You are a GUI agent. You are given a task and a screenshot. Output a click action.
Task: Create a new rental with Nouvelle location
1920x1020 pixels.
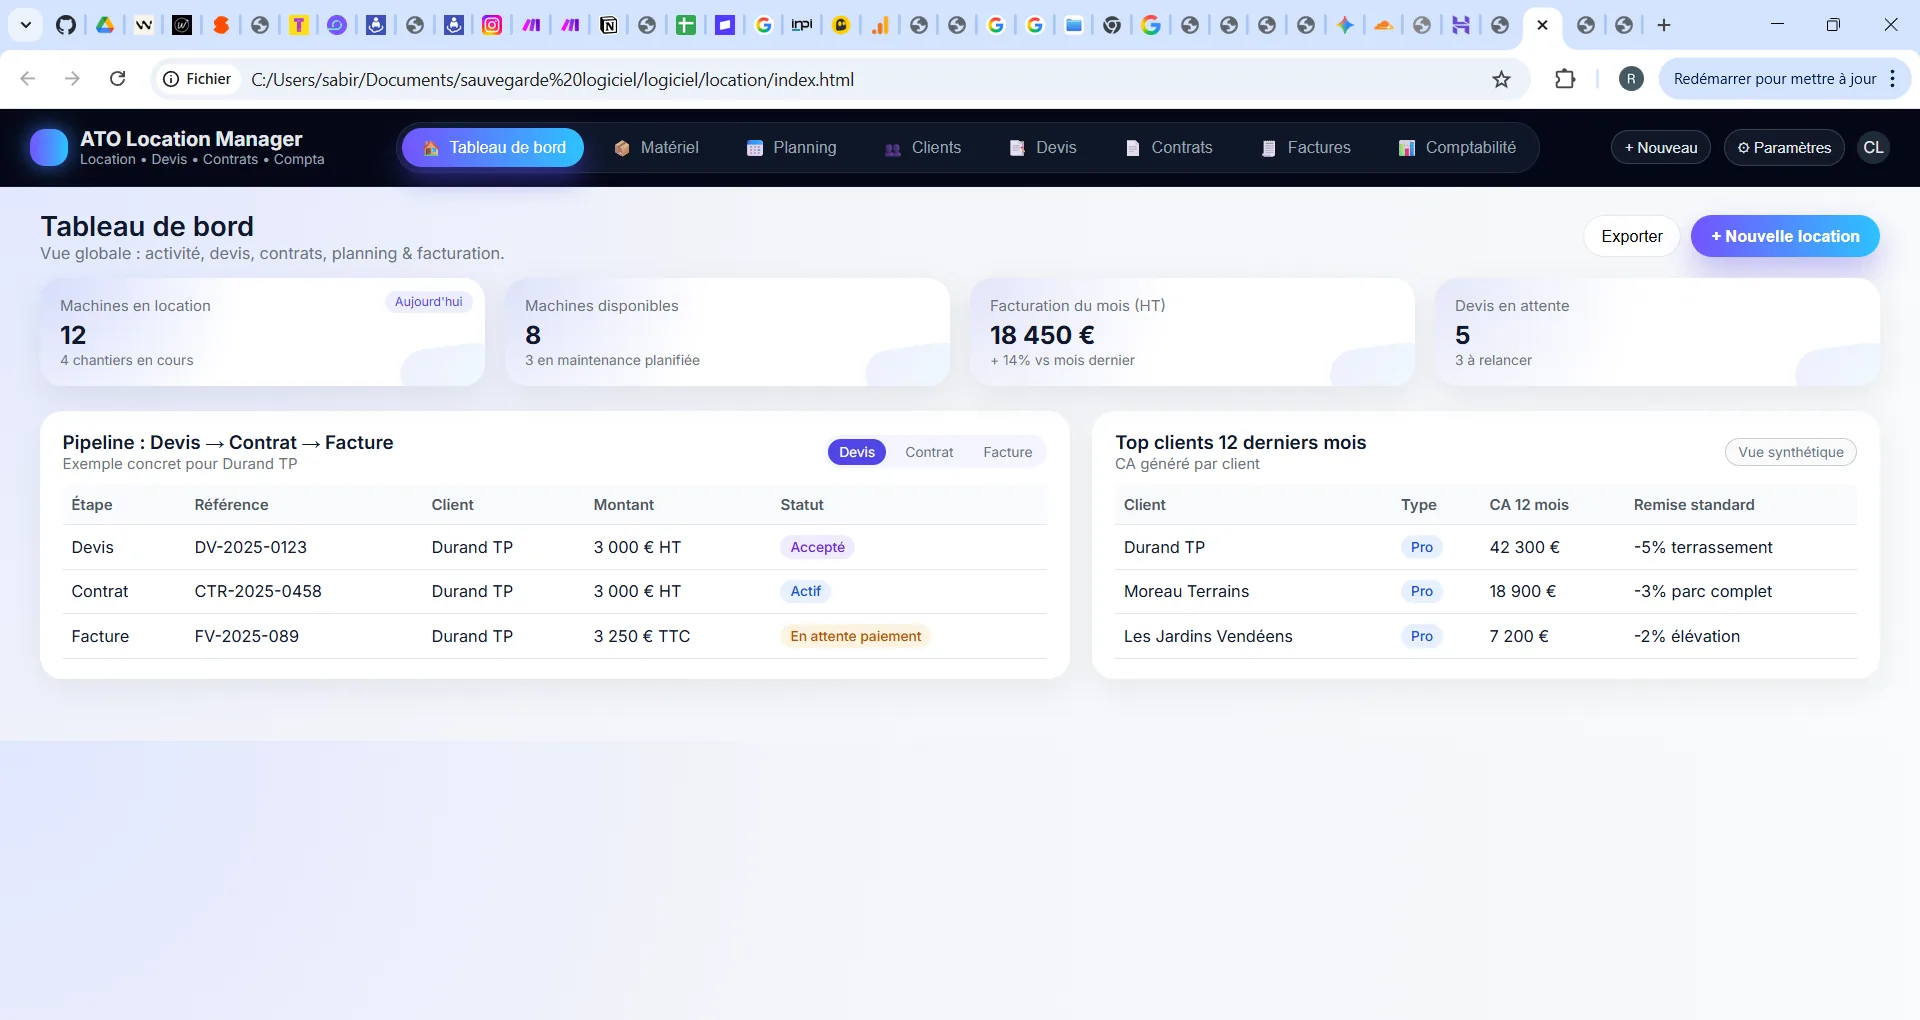click(x=1784, y=236)
